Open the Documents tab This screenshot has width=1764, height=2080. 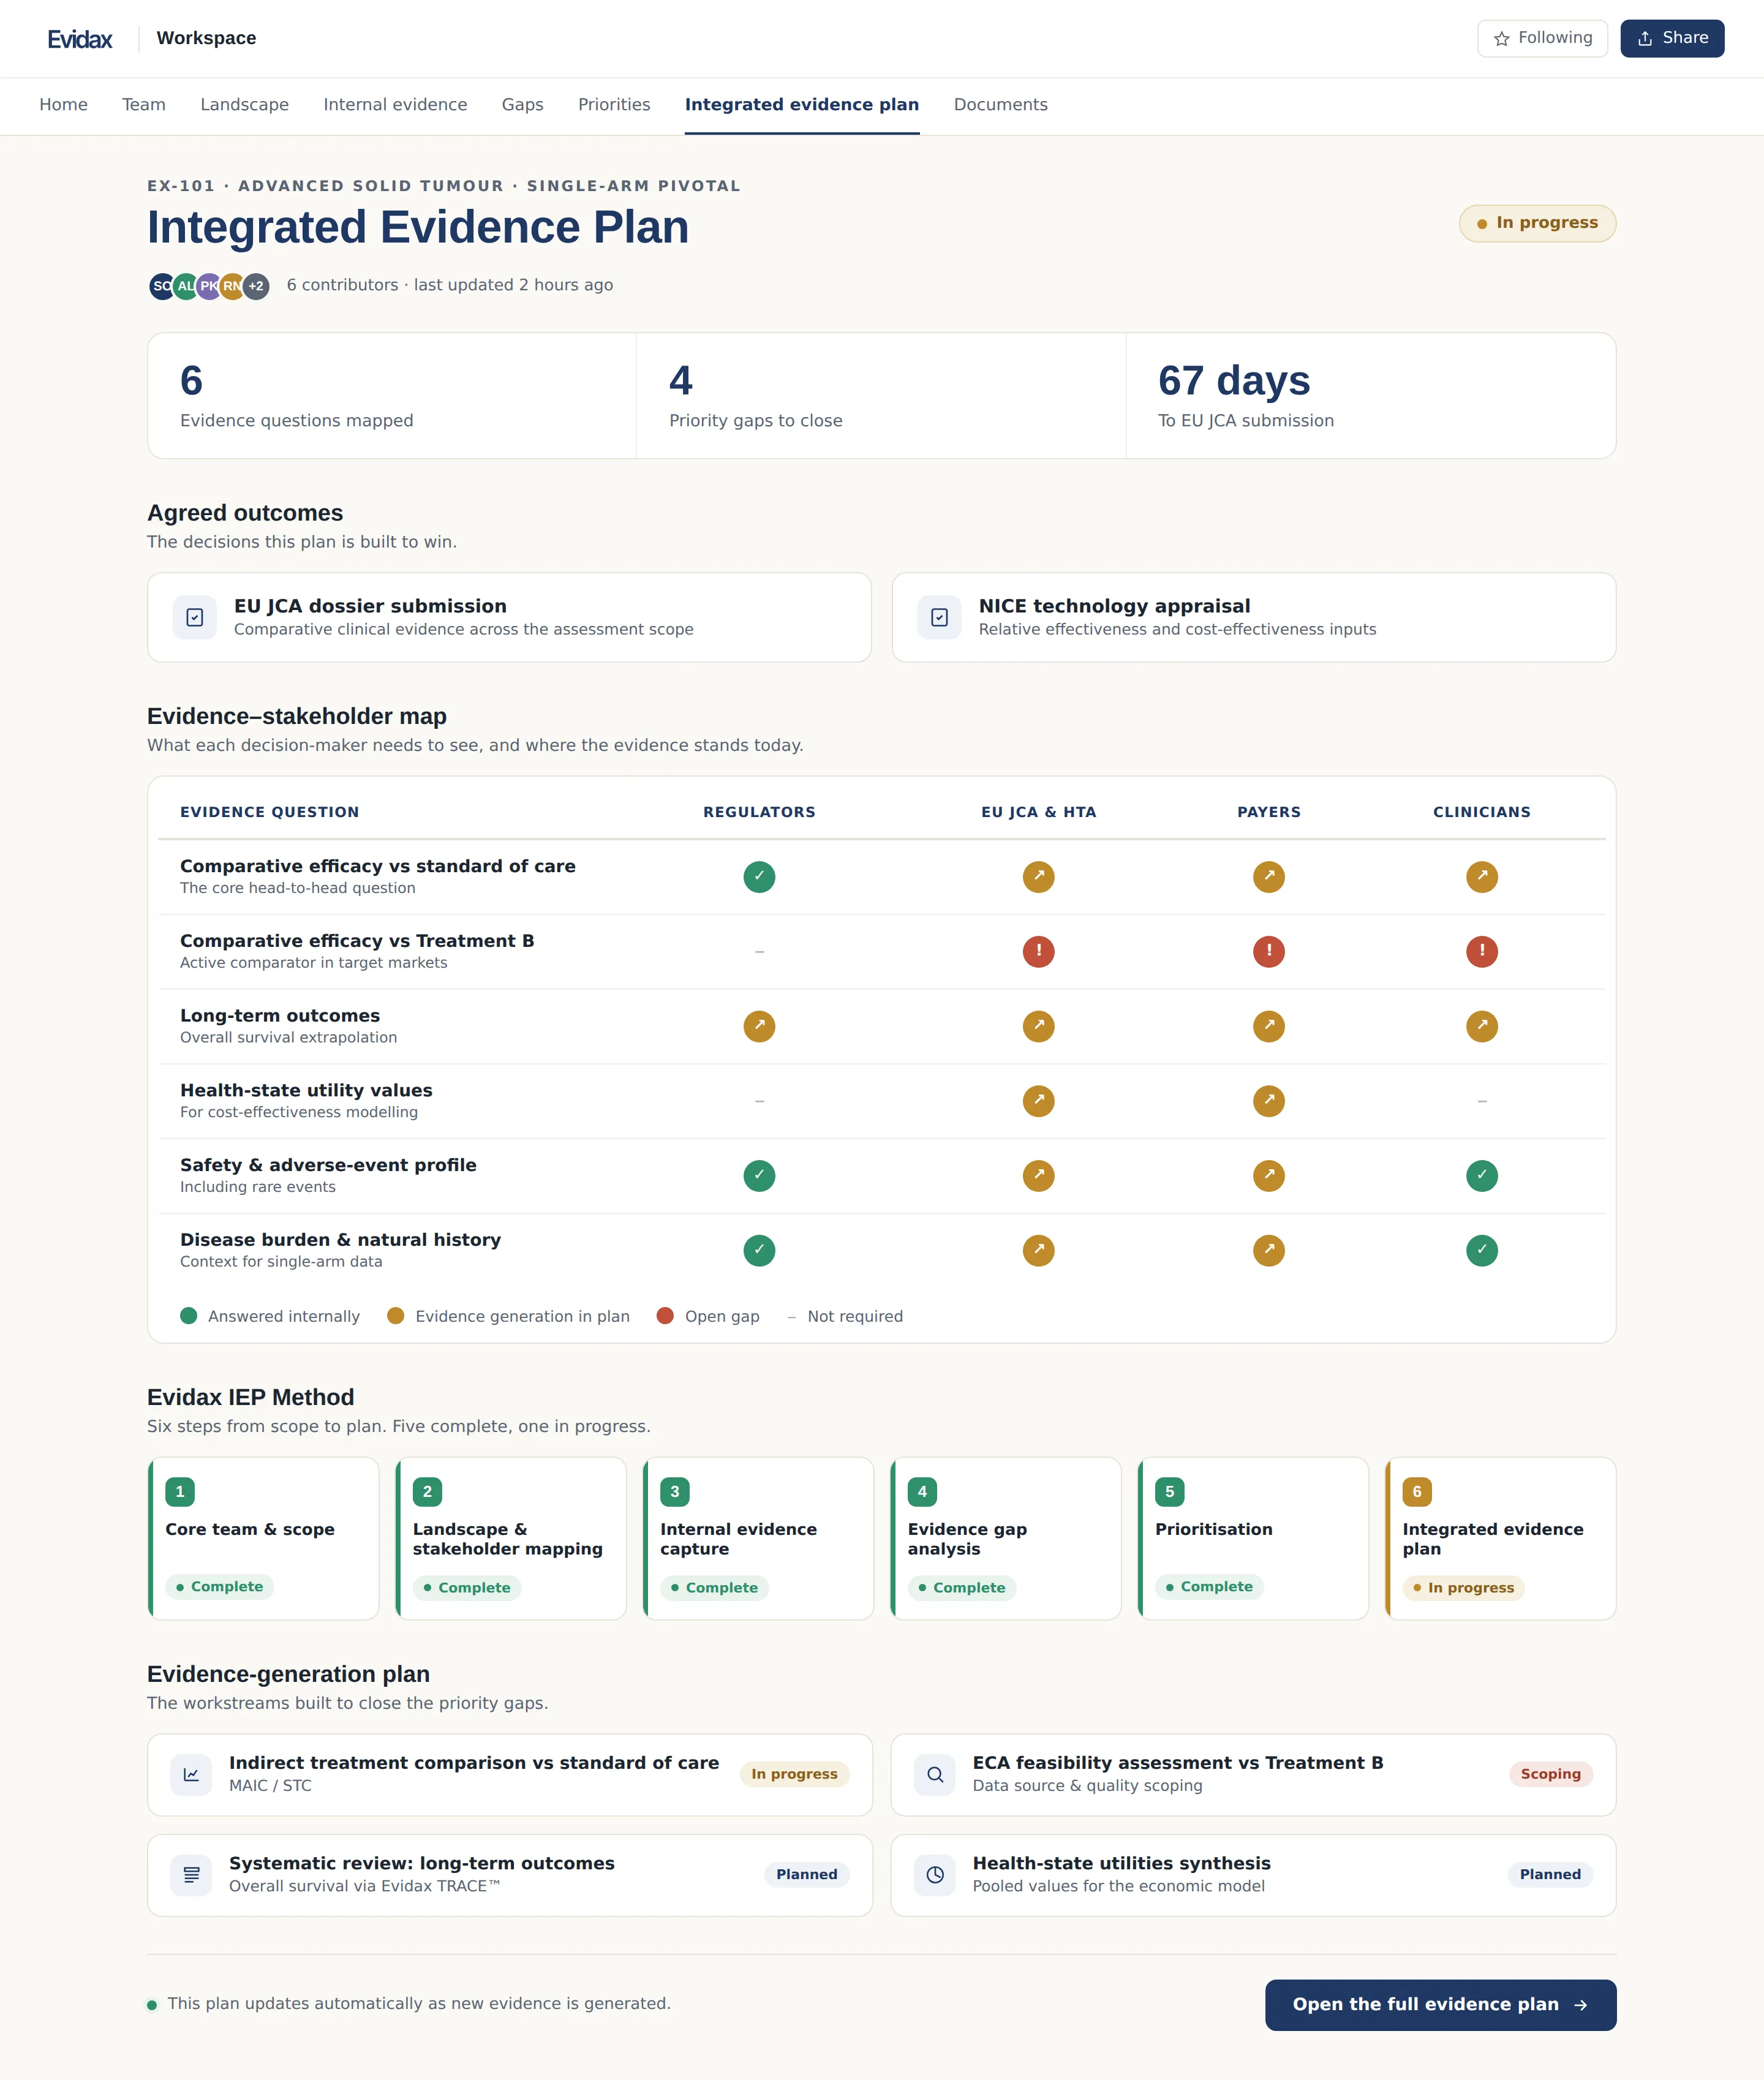coord(1000,105)
